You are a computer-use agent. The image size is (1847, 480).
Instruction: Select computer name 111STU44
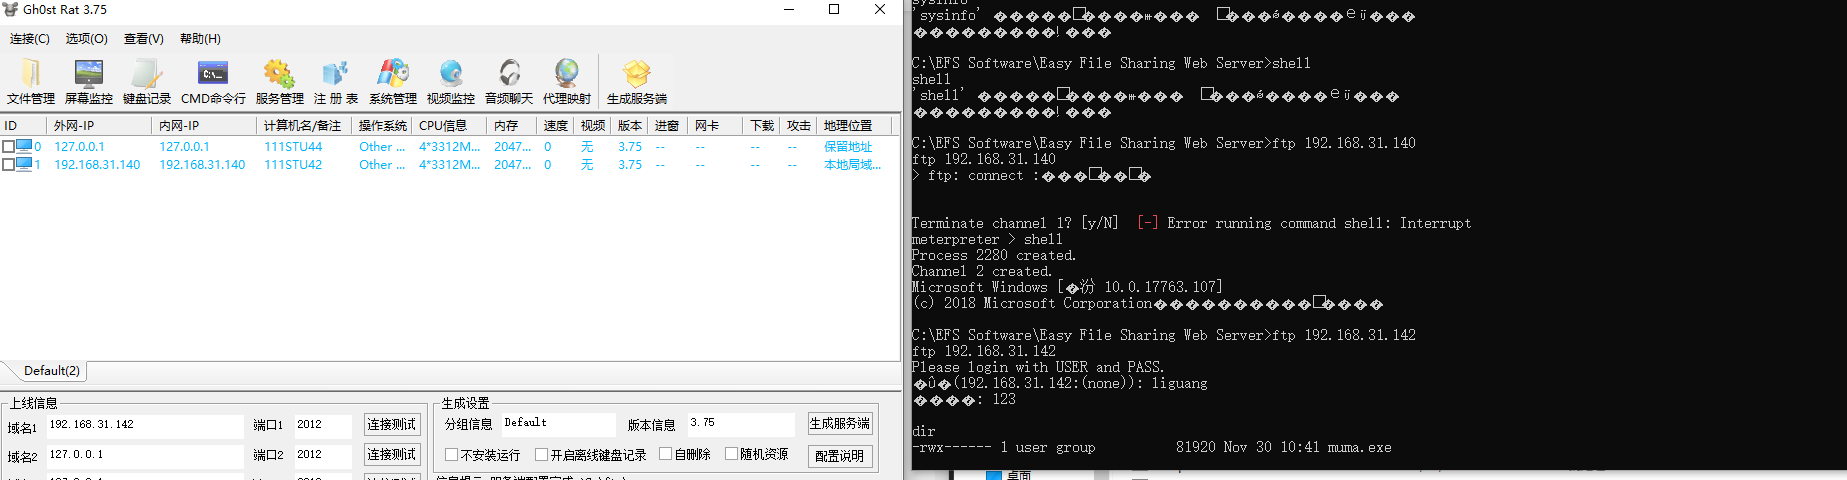(x=293, y=146)
